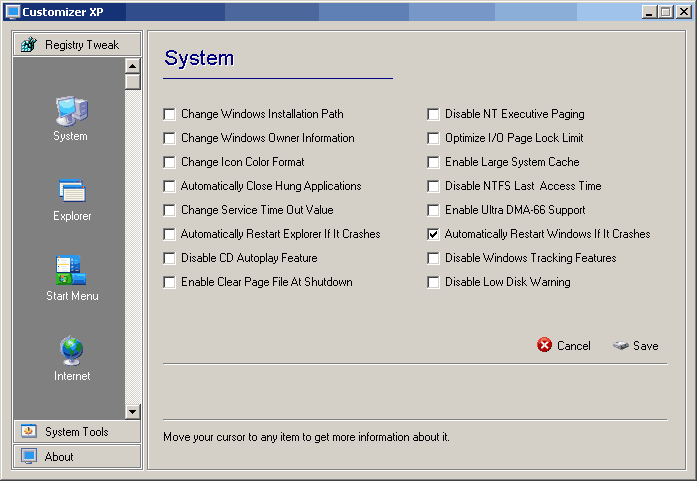This screenshot has width=697, height=481.
Task: Click the Registry Tweak panel icon
Action: 28,45
